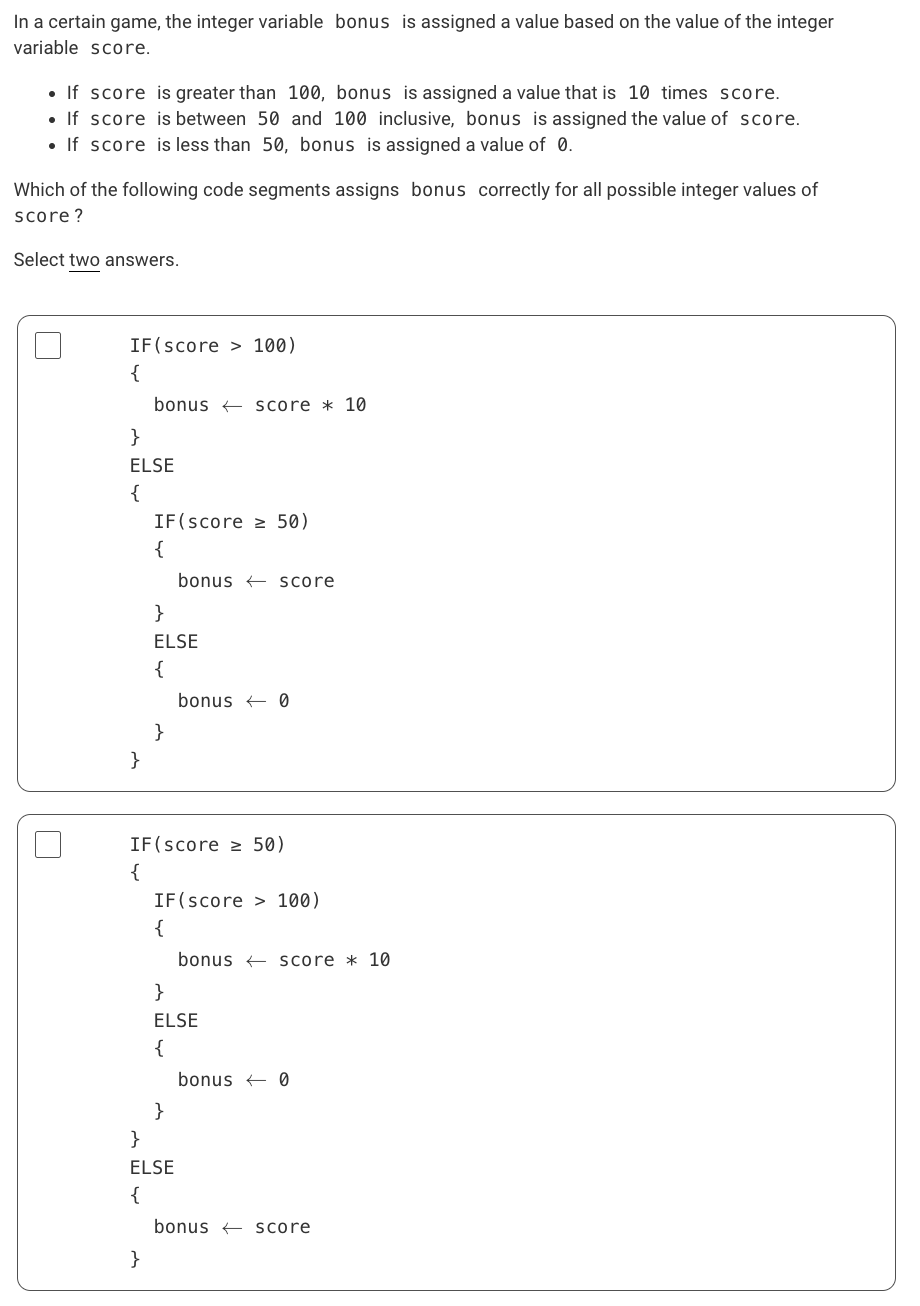920x1306 pixels.
Task: Select the second answer card beginning IF(score ≥ 50)
Action: (456, 1052)
